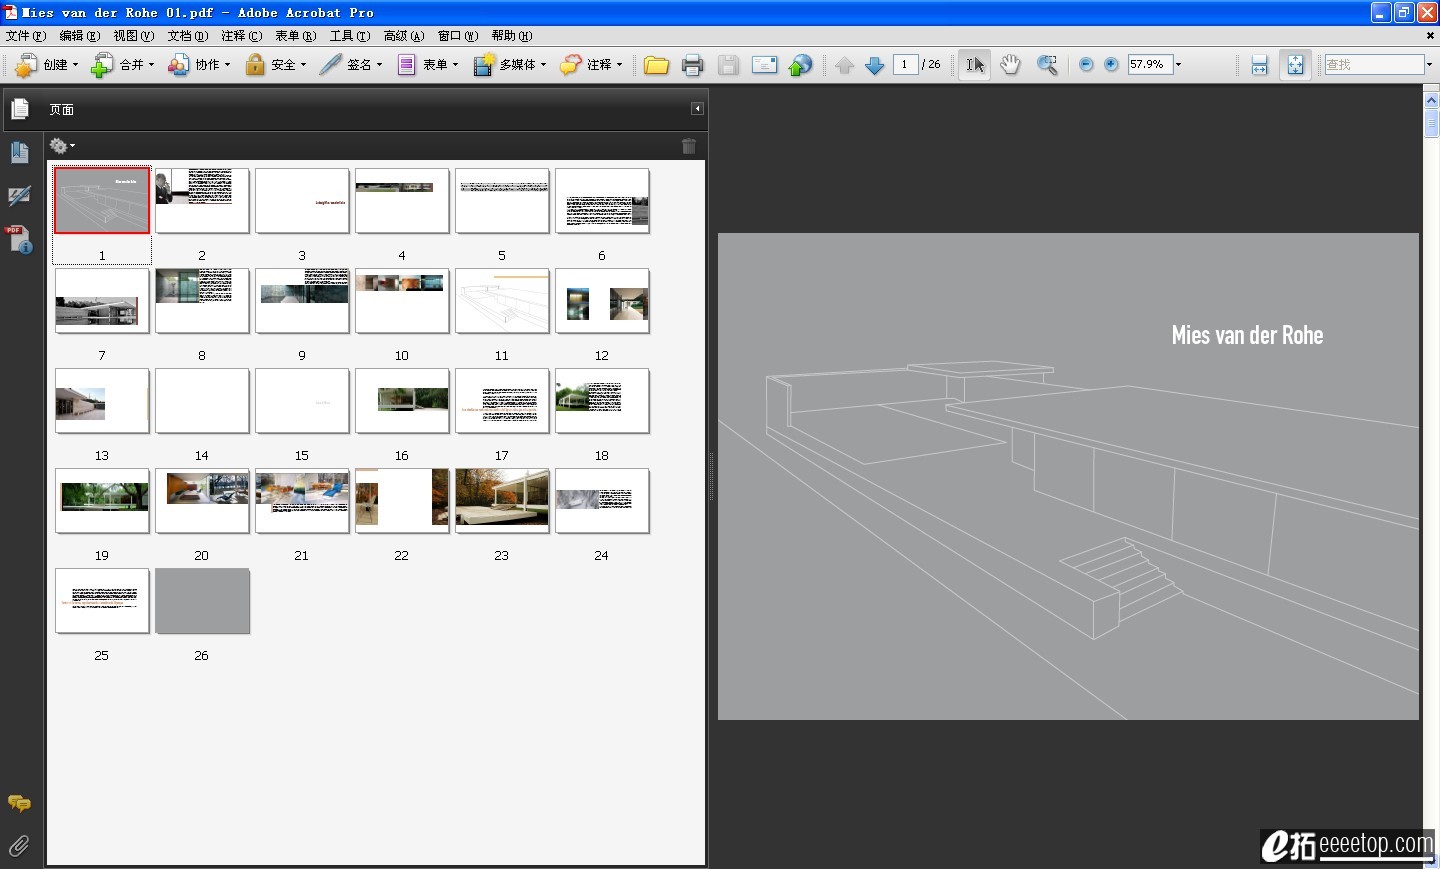
Task: Open a file with folder icon
Action: (x=656, y=65)
